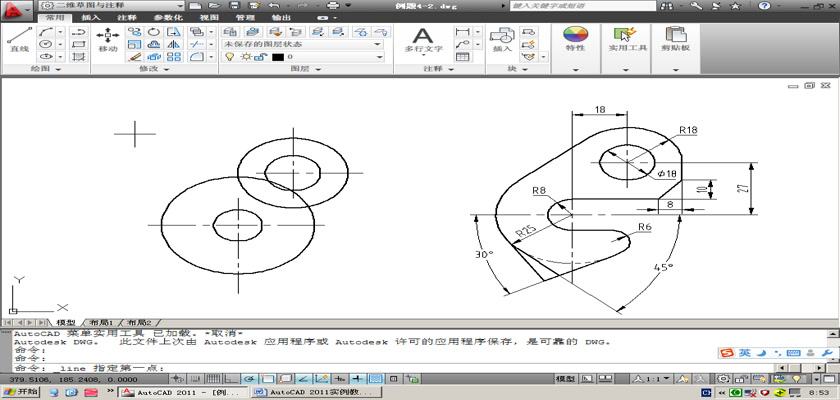The height and width of the screenshot is (400, 840).
Task: Expand the Modify (修改) panel
Action: tap(154, 69)
